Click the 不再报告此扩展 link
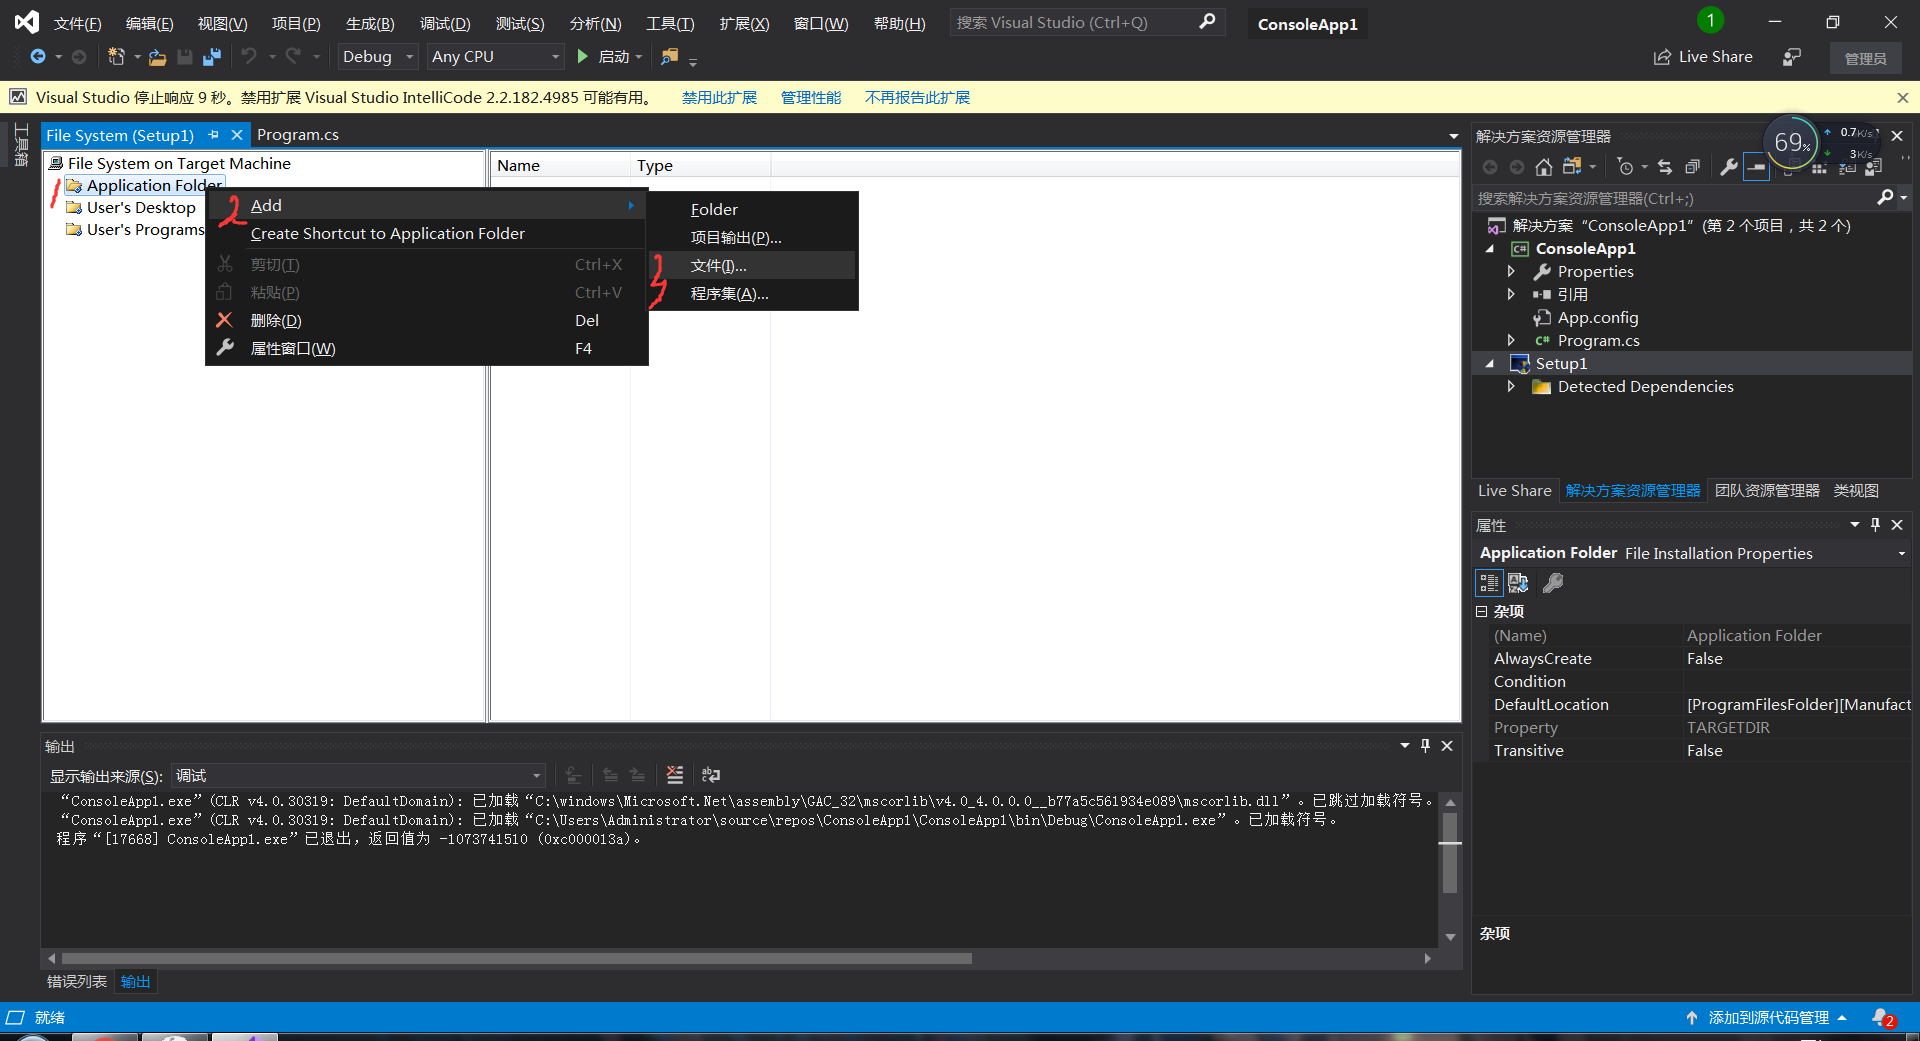The height and width of the screenshot is (1041, 1920). pos(917,97)
